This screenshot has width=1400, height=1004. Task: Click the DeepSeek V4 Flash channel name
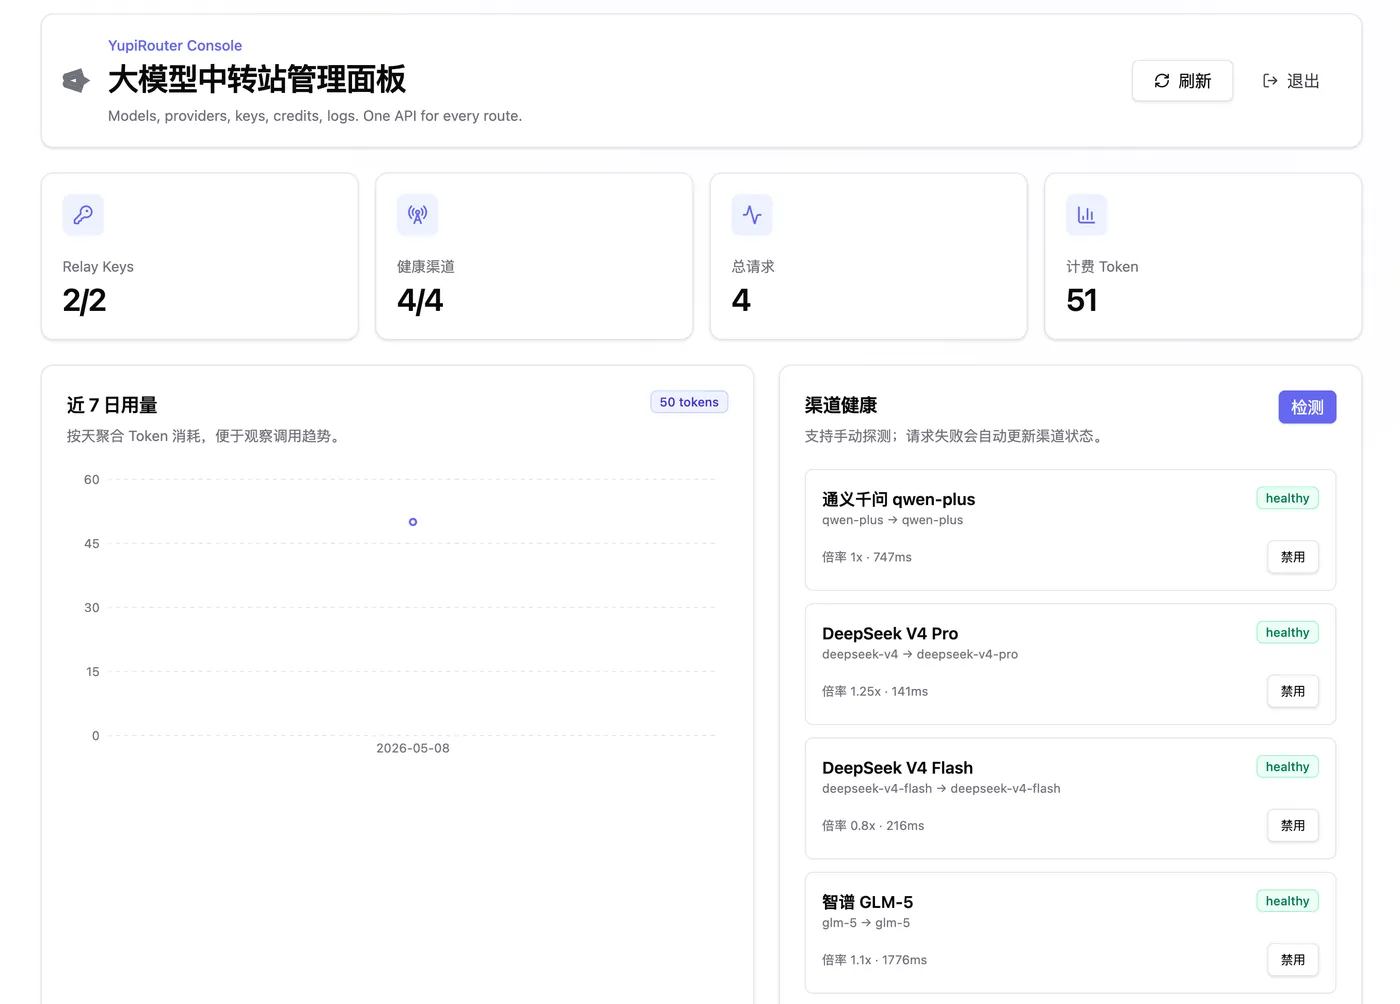[x=897, y=768]
